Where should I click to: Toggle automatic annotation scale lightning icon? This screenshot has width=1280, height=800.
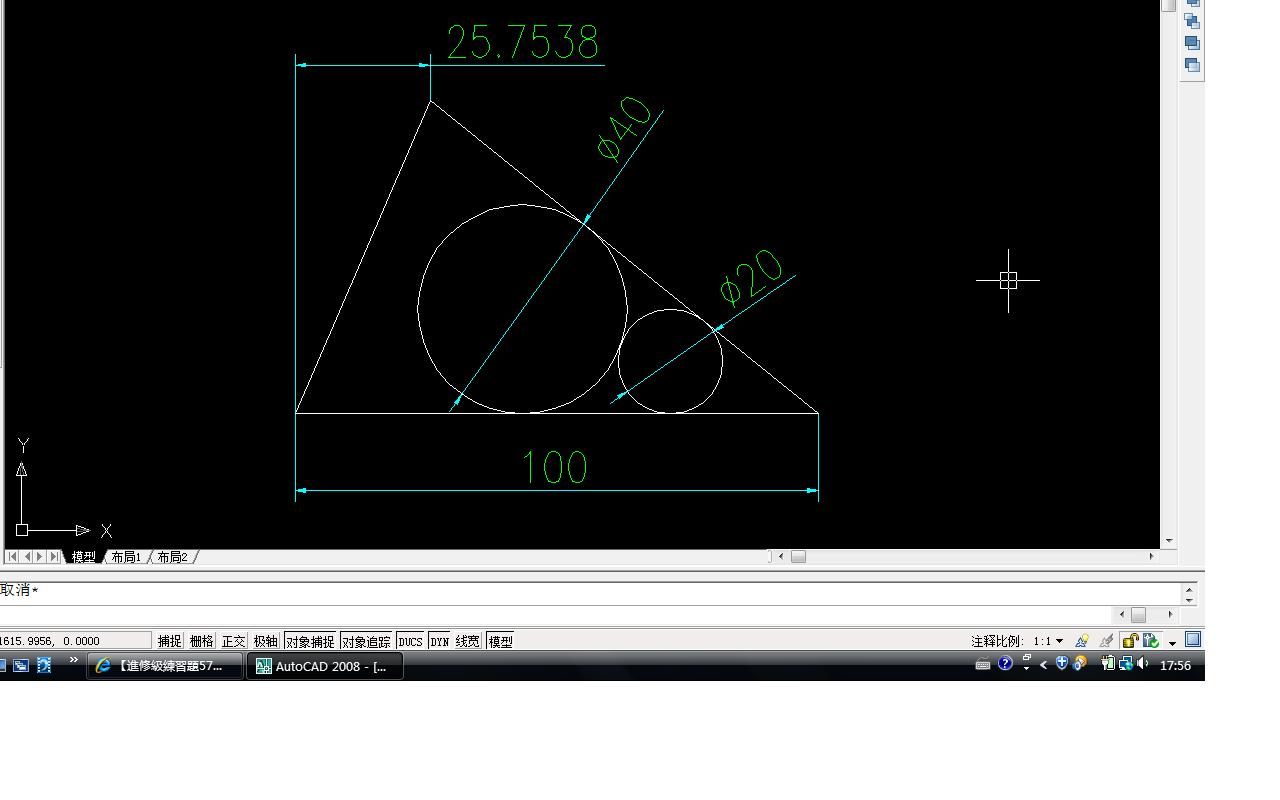[1106, 640]
